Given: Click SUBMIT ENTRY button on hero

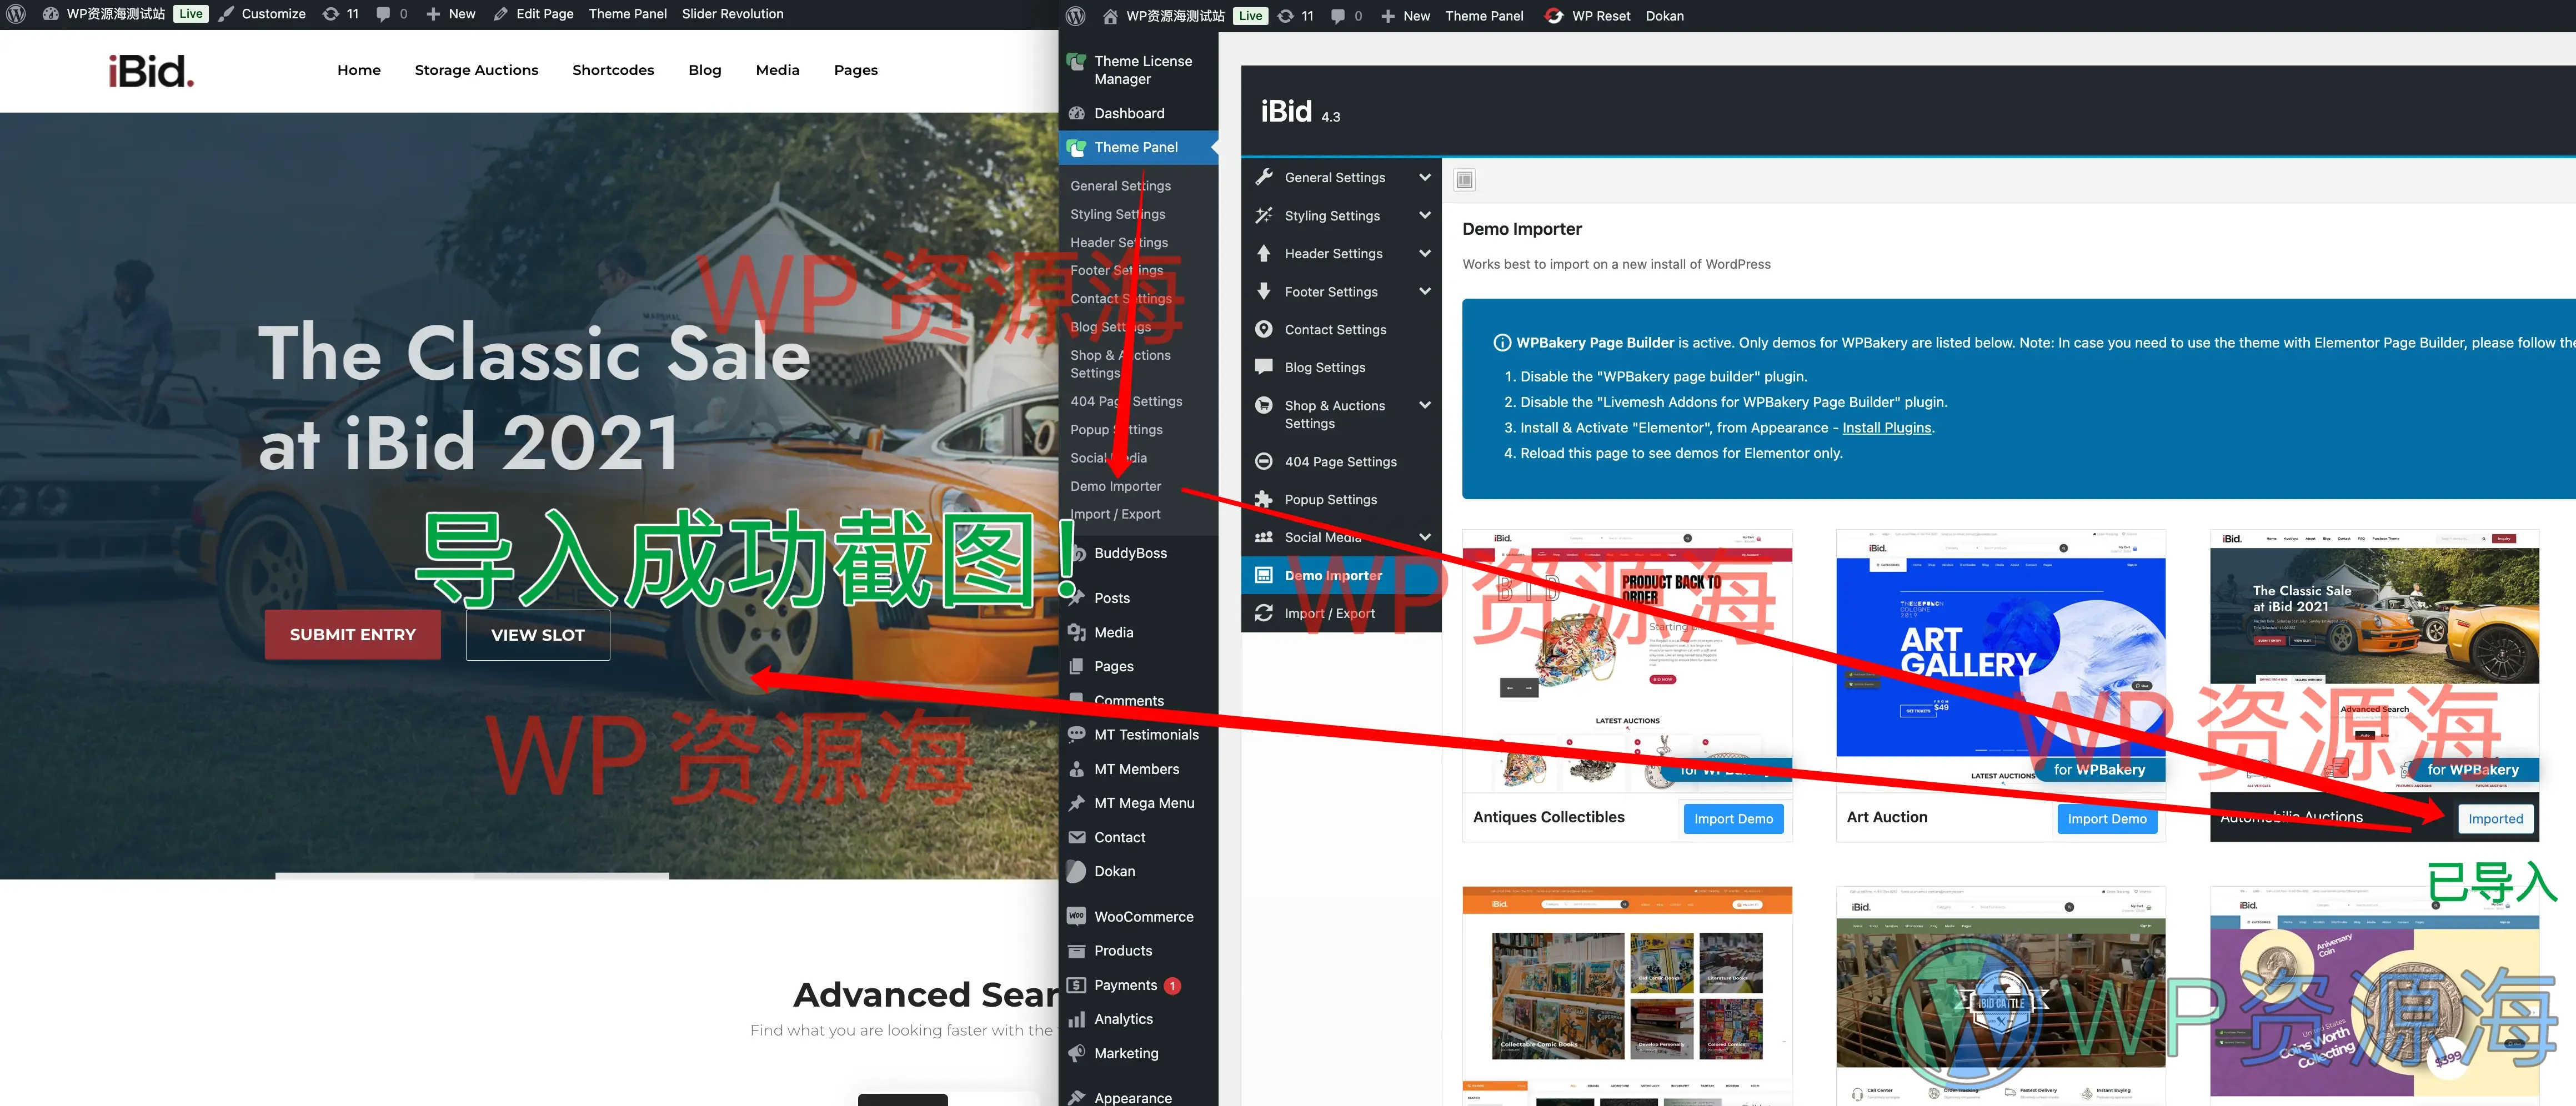Looking at the screenshot, I should click(352, 634).
